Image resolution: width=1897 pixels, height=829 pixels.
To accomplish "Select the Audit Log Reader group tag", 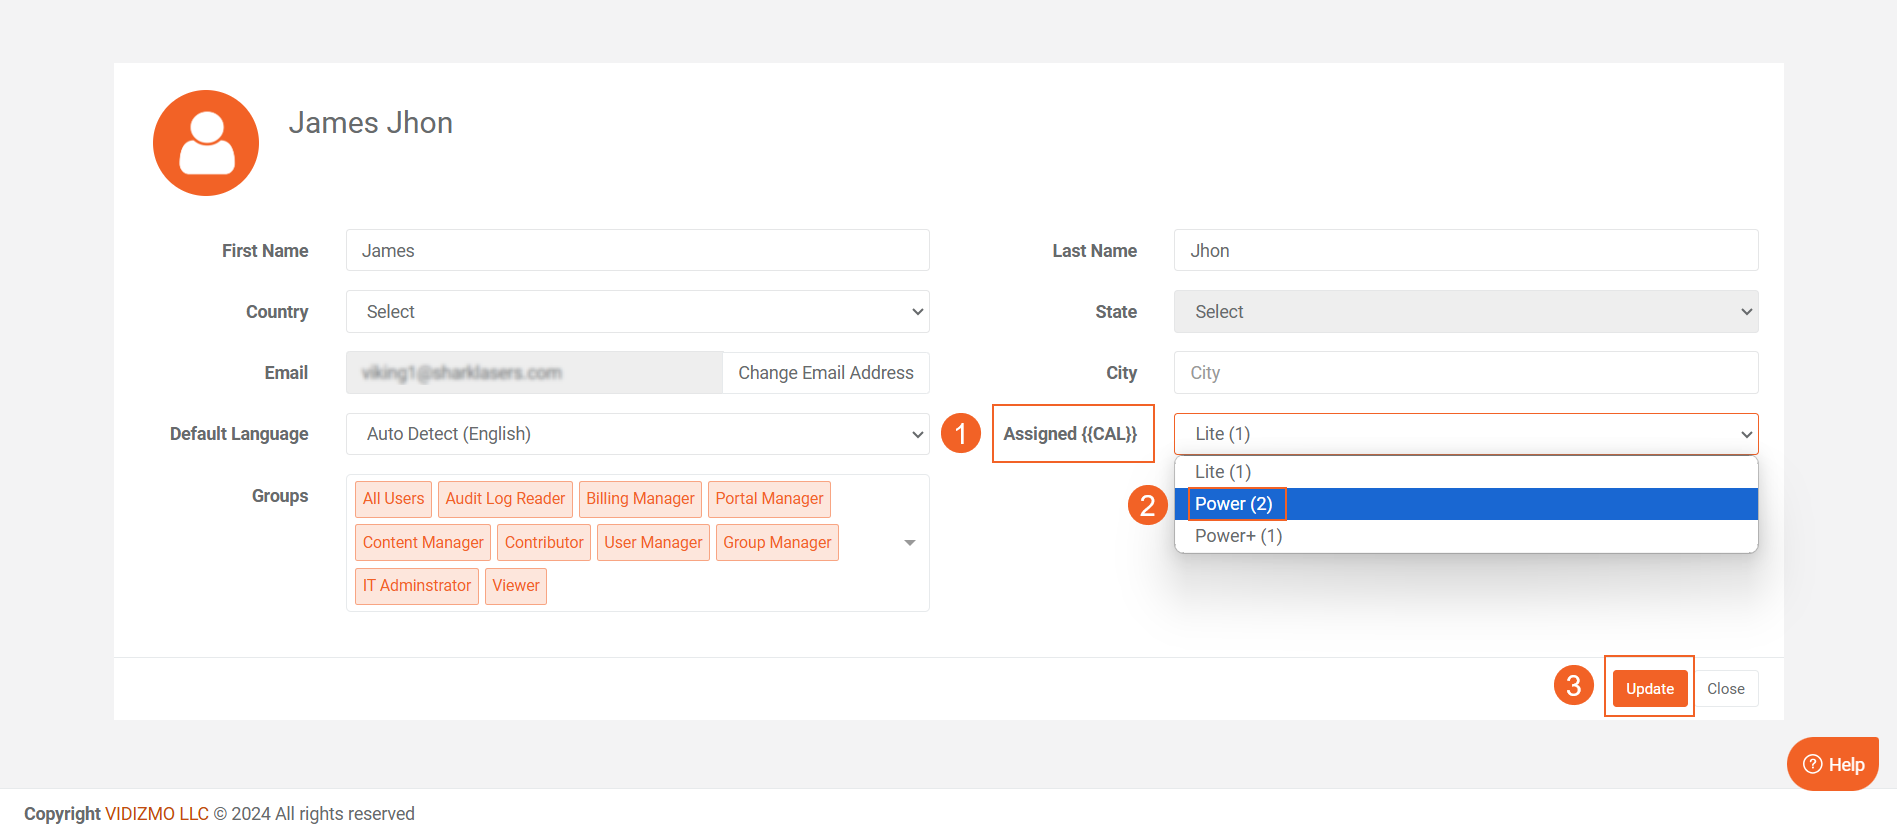I will [505, 499].
